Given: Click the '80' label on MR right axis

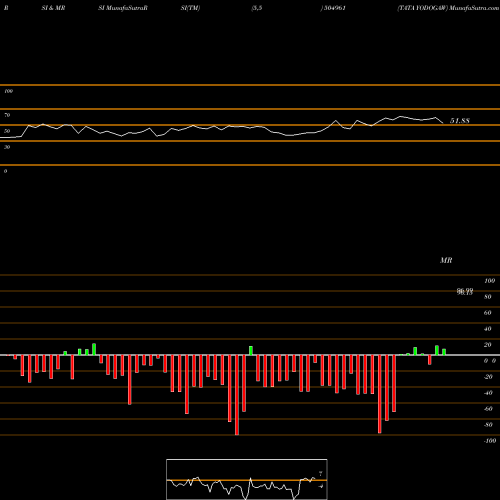Looking at the screenshot, I should pyautogui.click(x=488, y=297).
